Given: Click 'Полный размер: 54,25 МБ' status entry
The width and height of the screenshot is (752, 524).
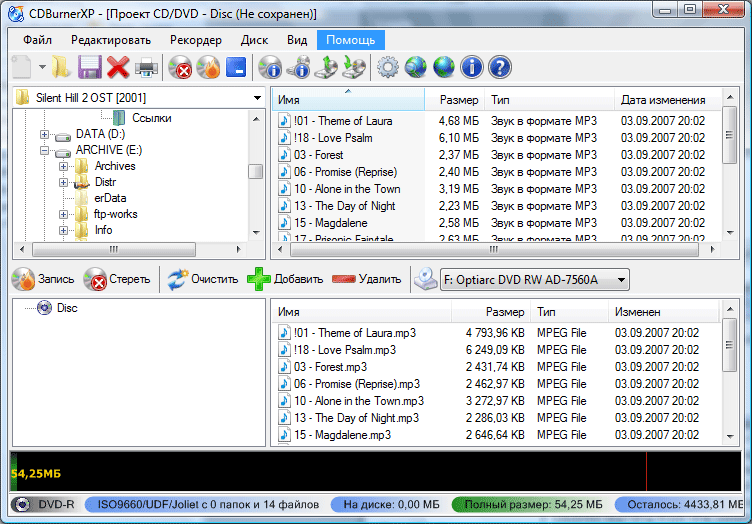Looking at the screenshot, I should click(531, 504).
